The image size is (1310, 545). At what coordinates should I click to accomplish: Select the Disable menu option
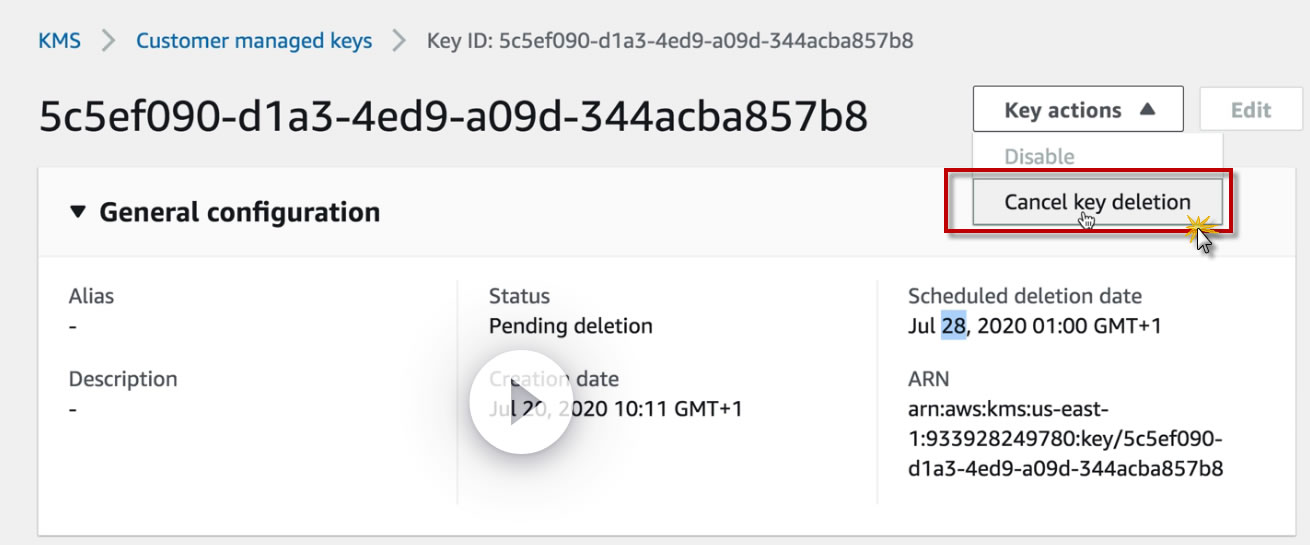pyautogui.click(x=1039, y=157)
